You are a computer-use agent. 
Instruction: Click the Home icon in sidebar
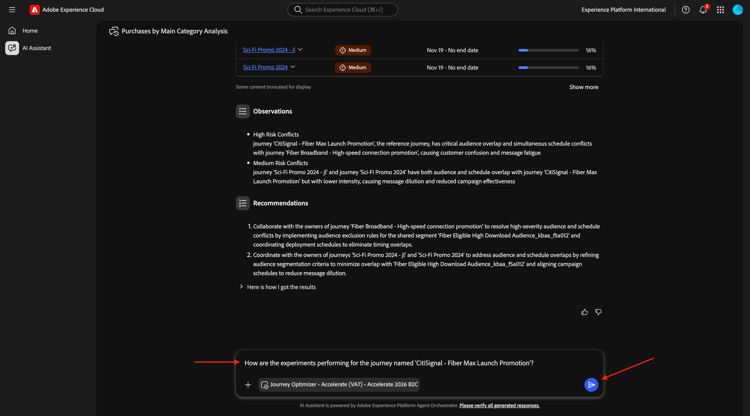tap(12, 31)
